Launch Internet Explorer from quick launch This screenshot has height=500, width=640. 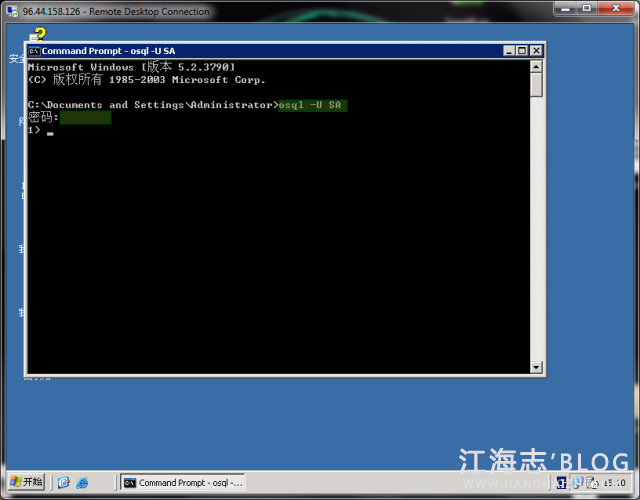[x=83, y=482]
